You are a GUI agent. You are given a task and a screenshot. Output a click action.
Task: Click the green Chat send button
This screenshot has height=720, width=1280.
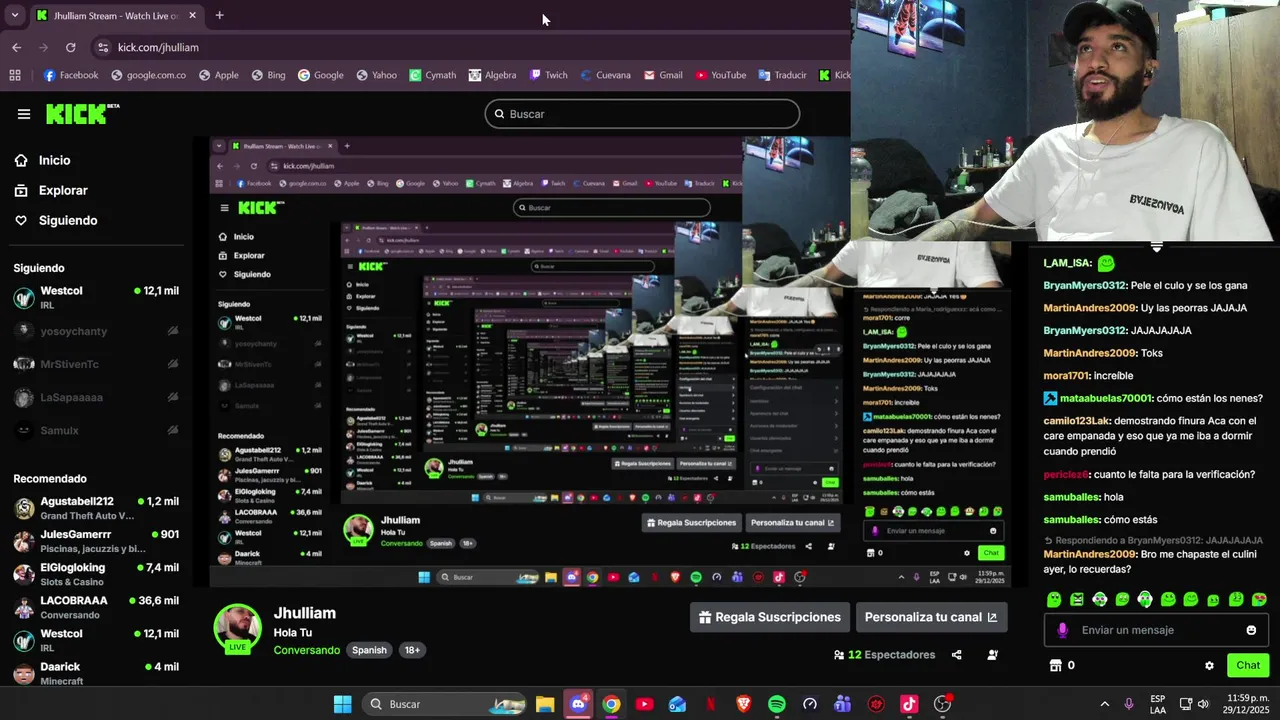[x=1248, y=665]
